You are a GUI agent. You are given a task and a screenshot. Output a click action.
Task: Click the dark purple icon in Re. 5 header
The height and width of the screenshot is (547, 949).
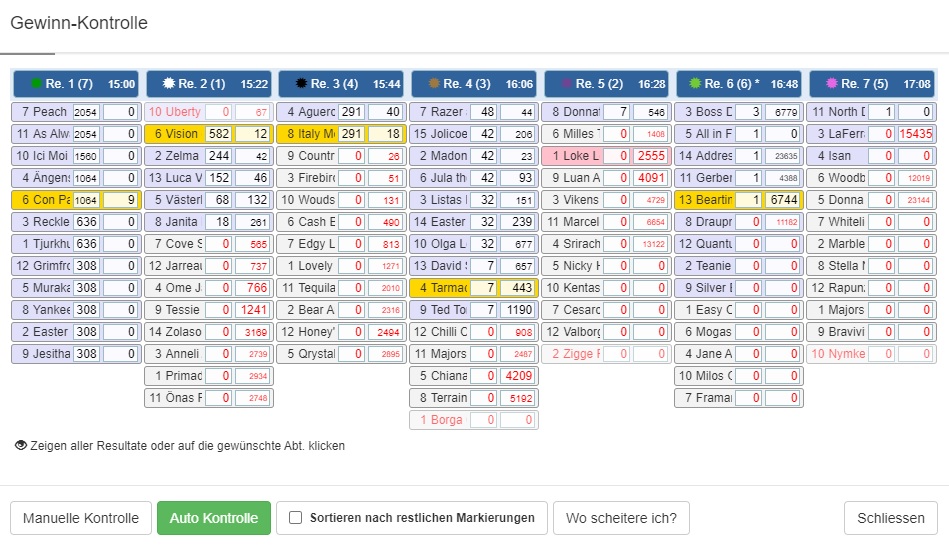(566, 84)
